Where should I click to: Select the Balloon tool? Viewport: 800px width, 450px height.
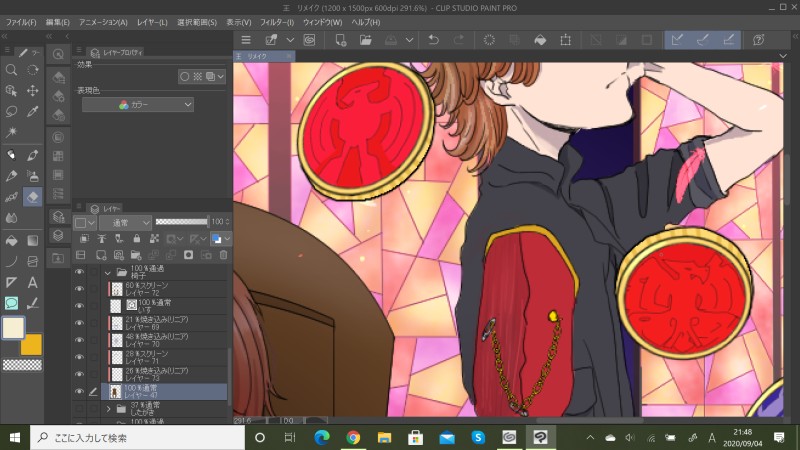point(11,303)
